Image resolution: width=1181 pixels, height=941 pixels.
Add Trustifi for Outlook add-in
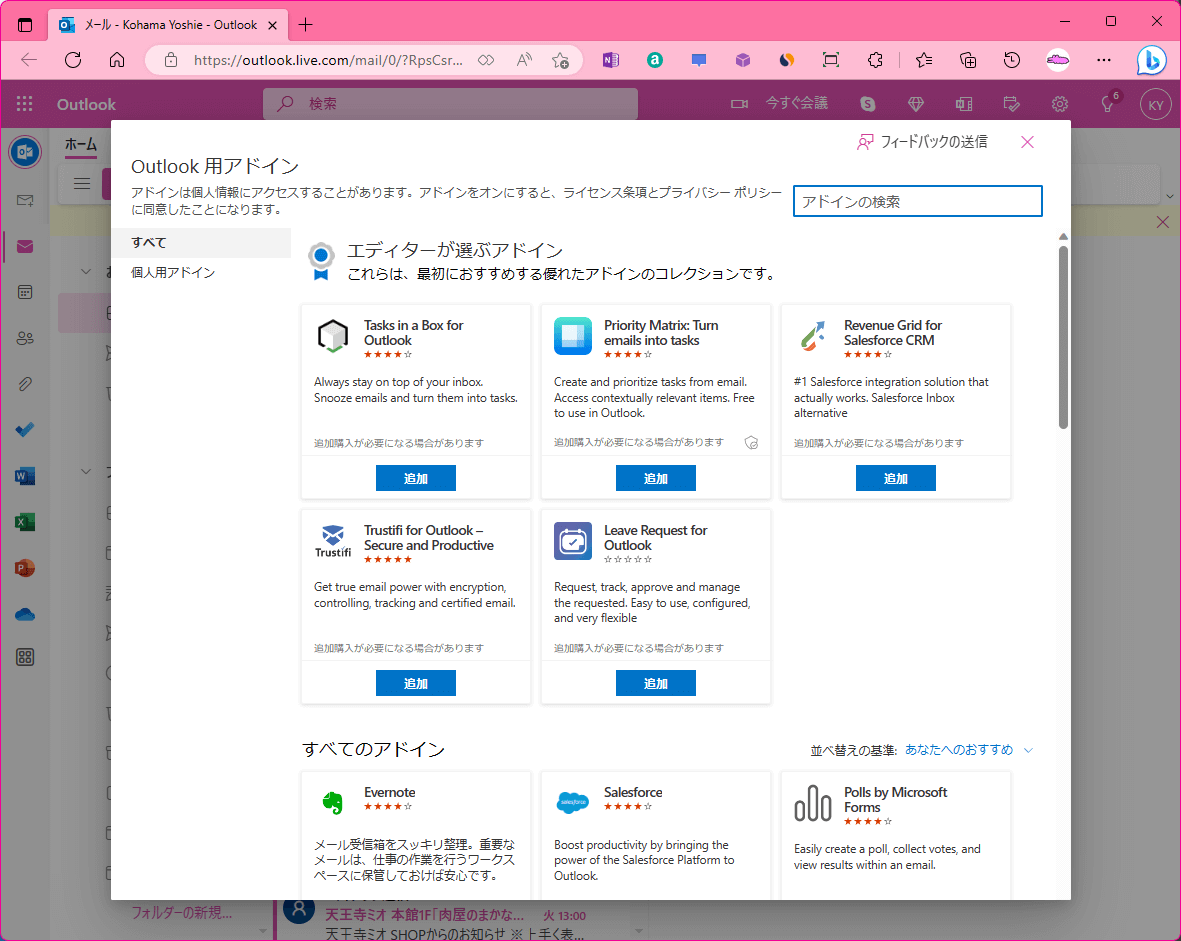pos(416,683)
